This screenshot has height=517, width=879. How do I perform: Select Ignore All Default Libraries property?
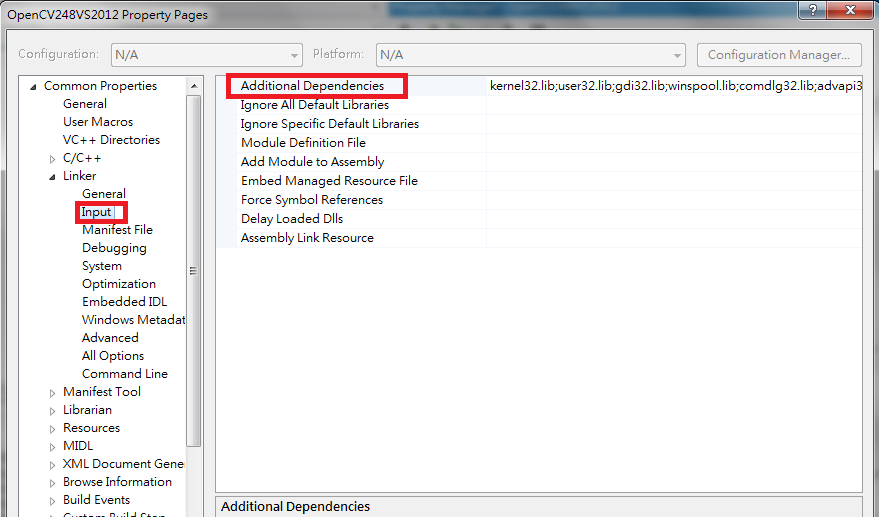(314, 105)
